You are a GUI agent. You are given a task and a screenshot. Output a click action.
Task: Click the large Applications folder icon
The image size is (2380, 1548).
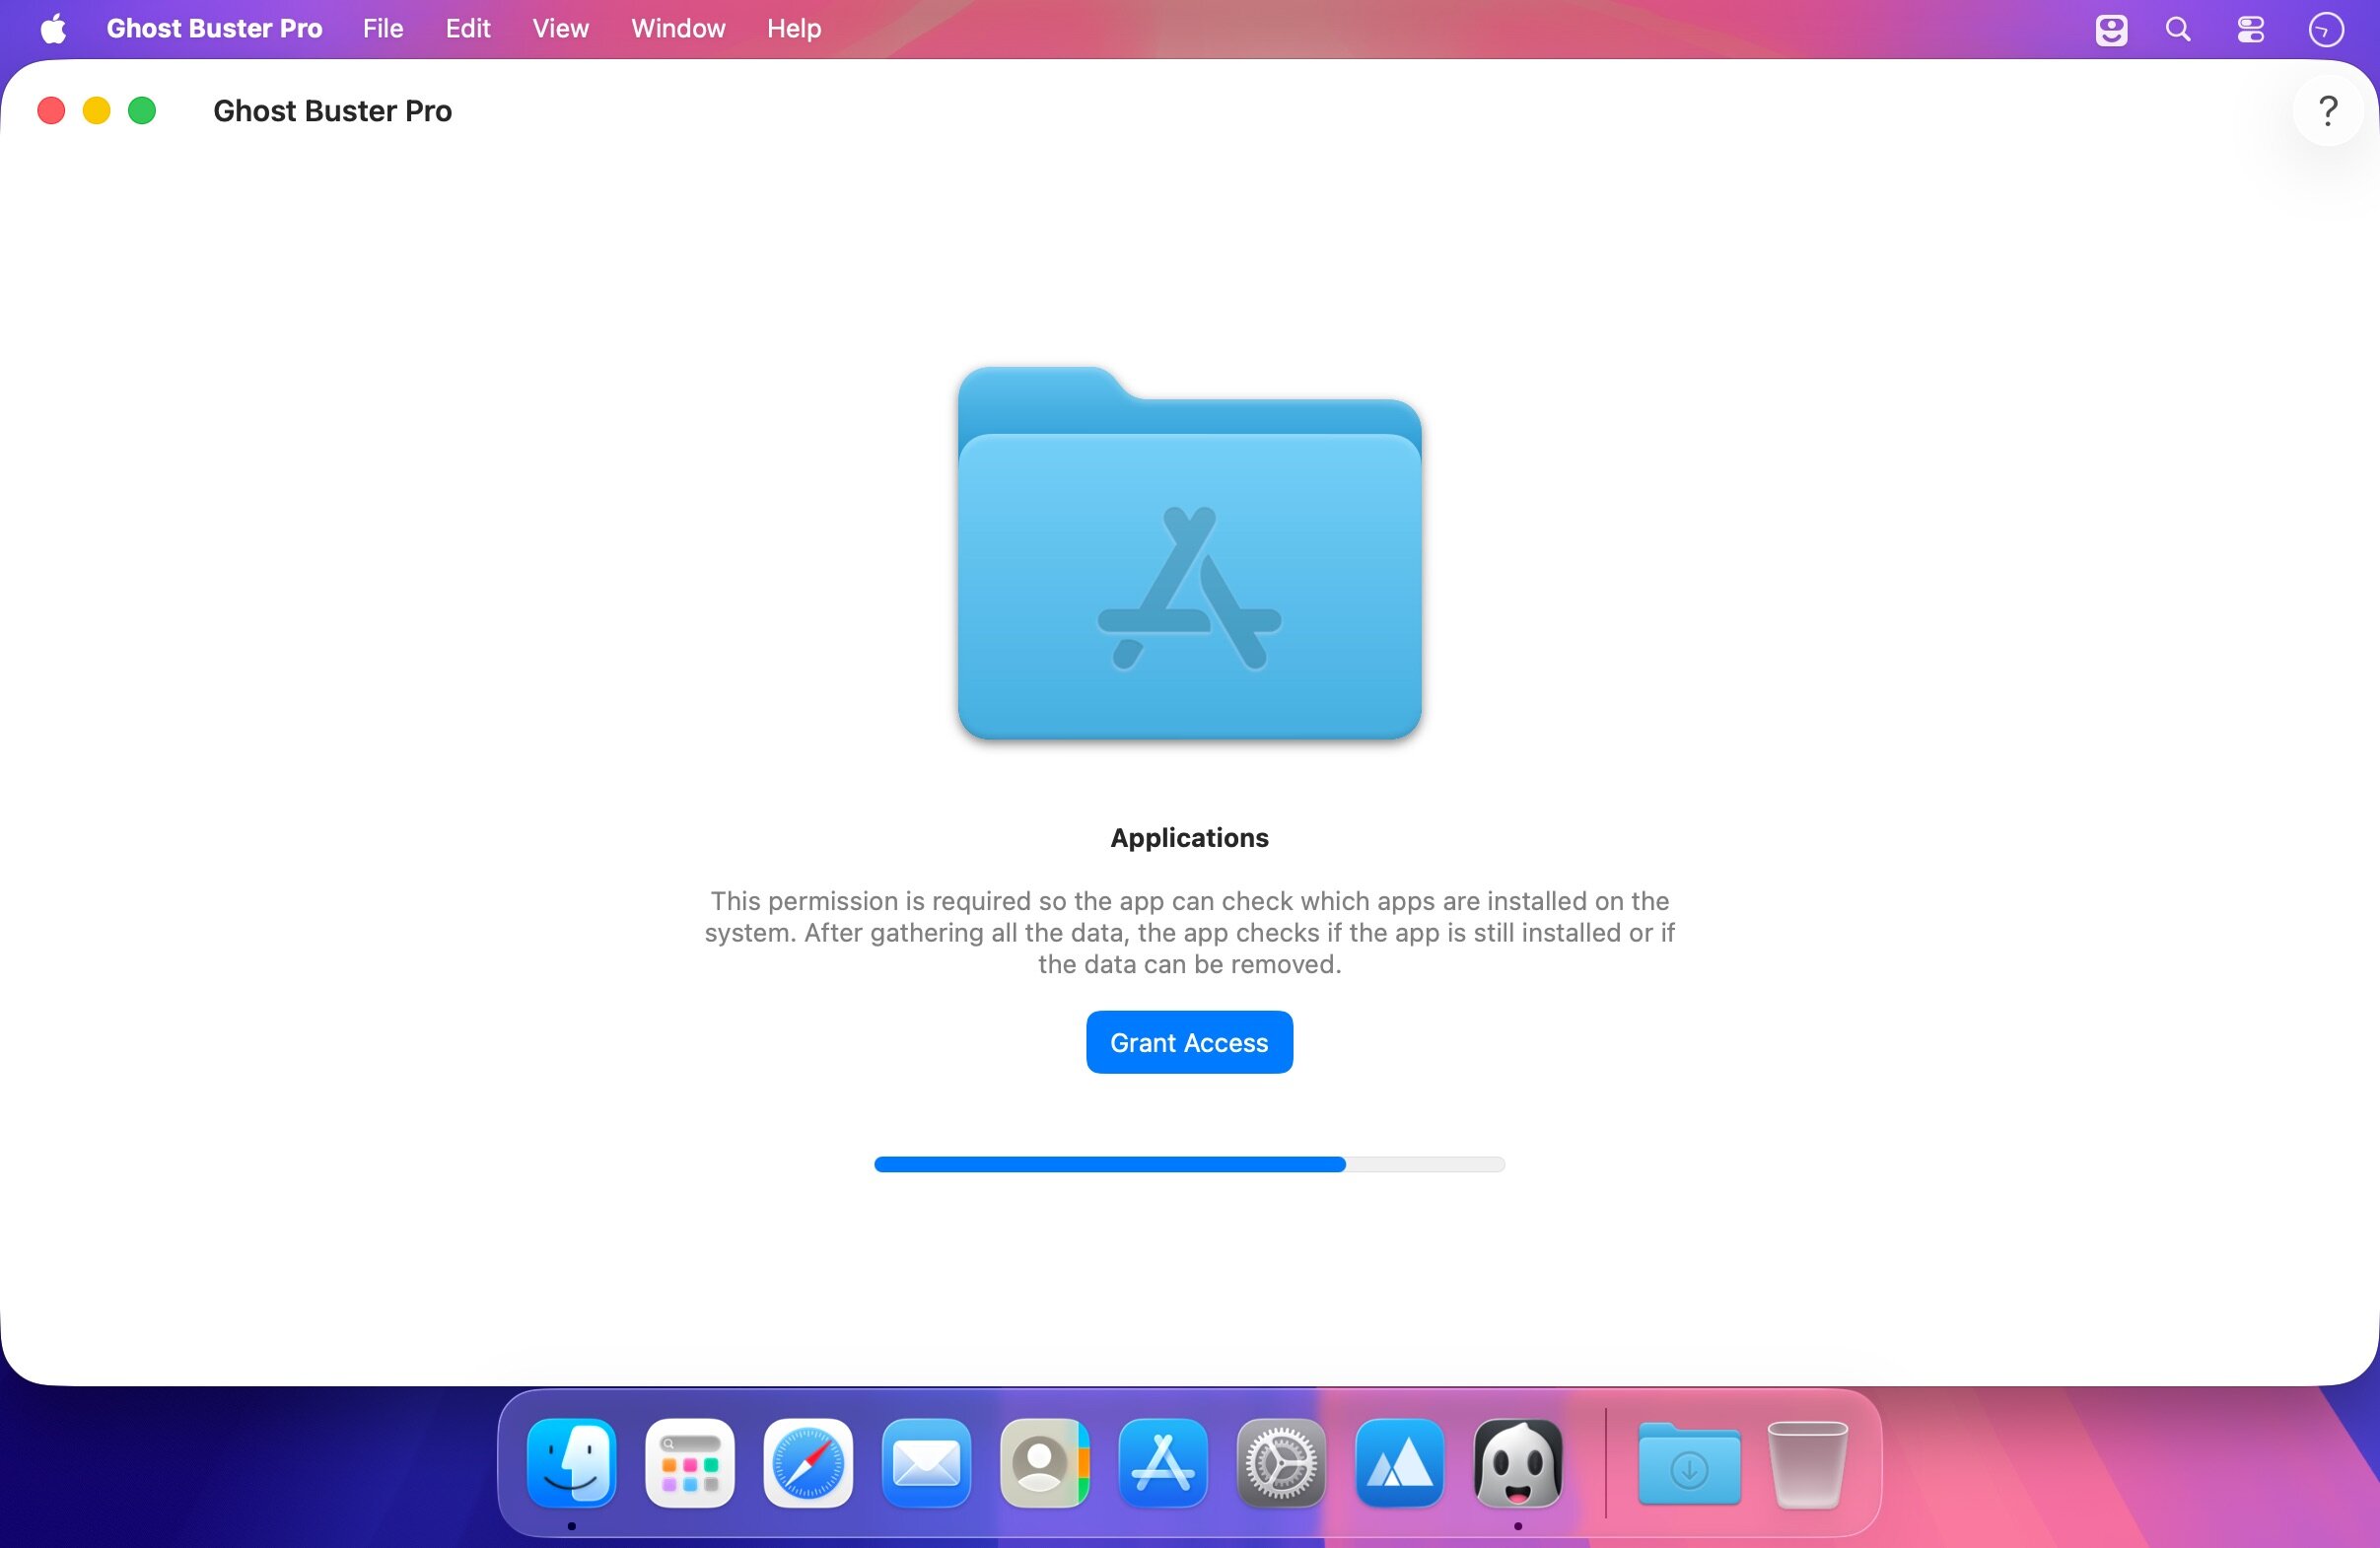click(x=1189, y=553)
